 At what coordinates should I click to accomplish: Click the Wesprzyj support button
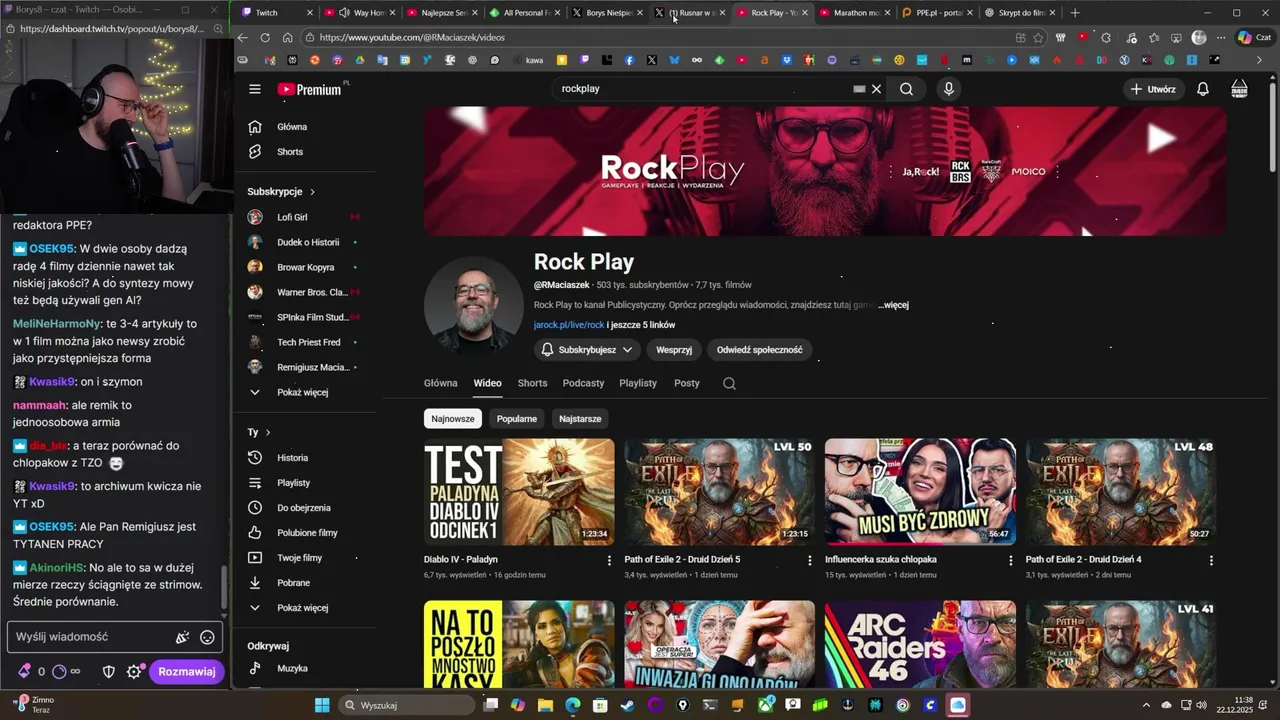pyautogui.click(x=674, y=350)
